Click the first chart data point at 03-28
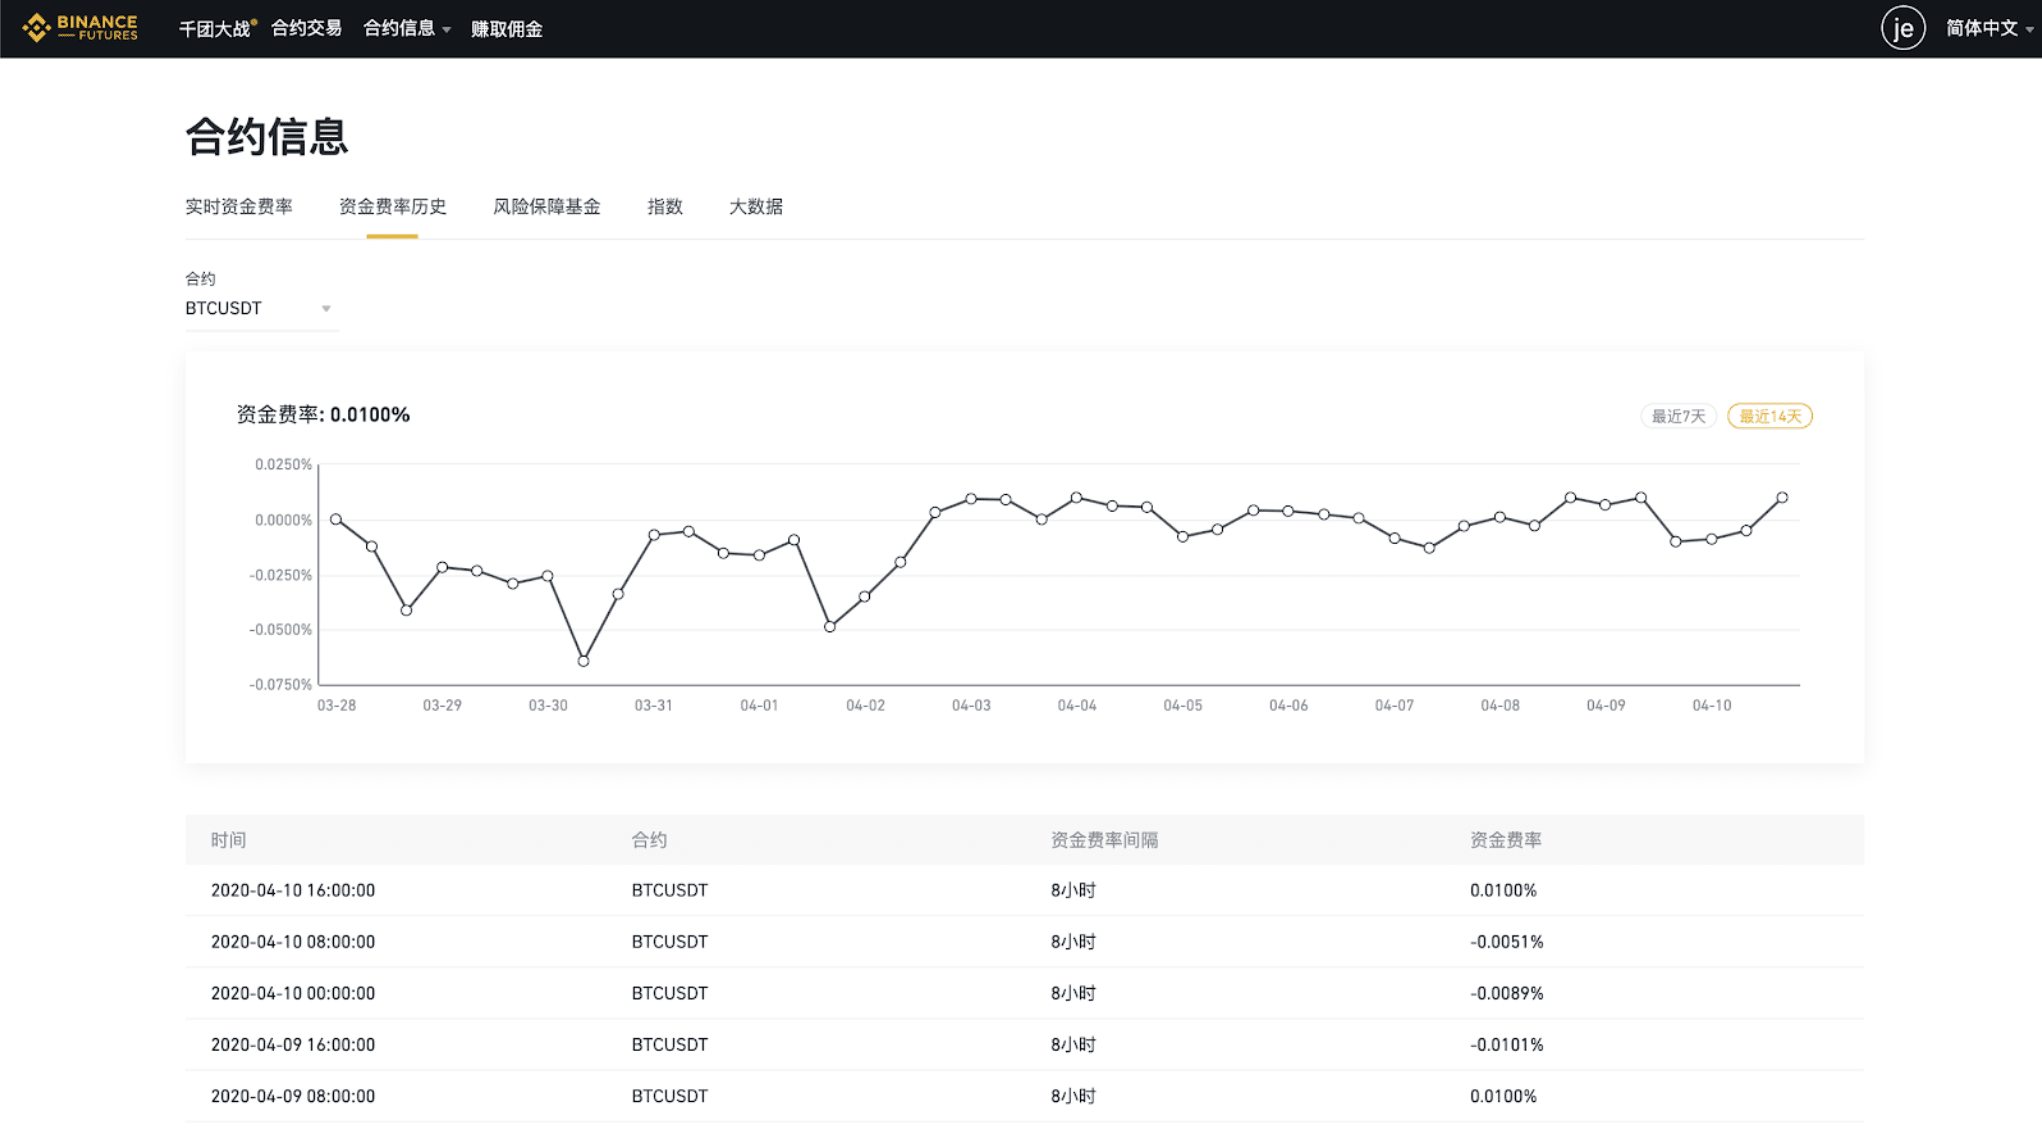This screenshot has width=2042, height=1136. 336,519
